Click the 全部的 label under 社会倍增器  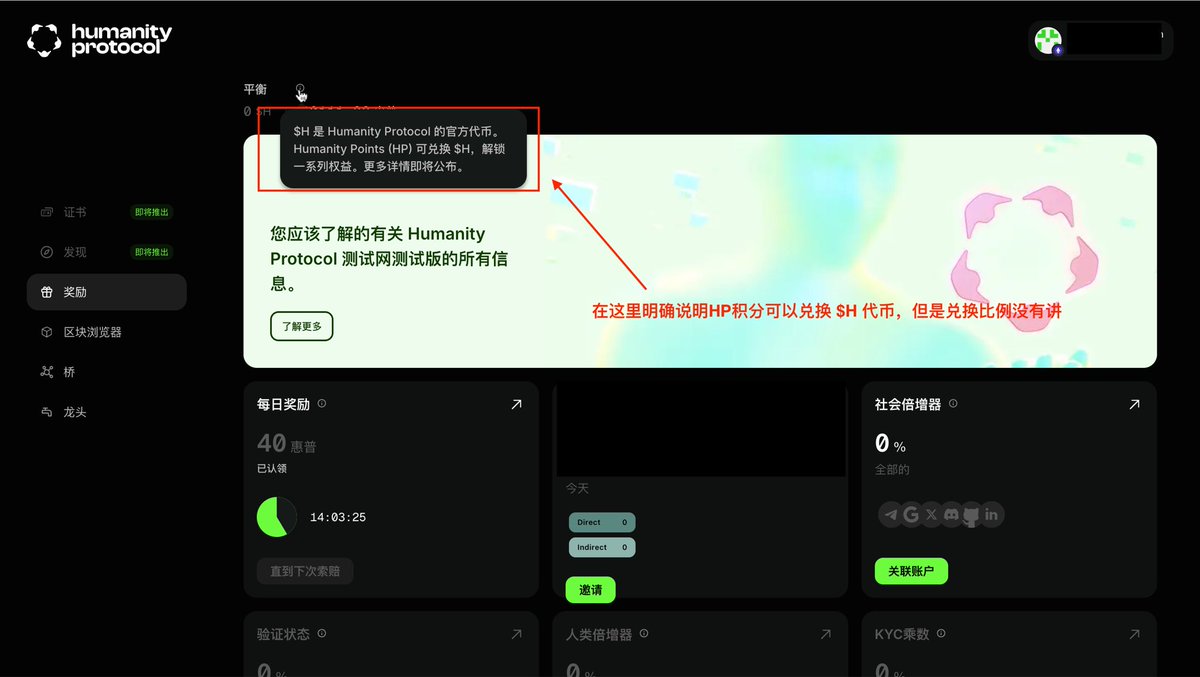(892, 470)
